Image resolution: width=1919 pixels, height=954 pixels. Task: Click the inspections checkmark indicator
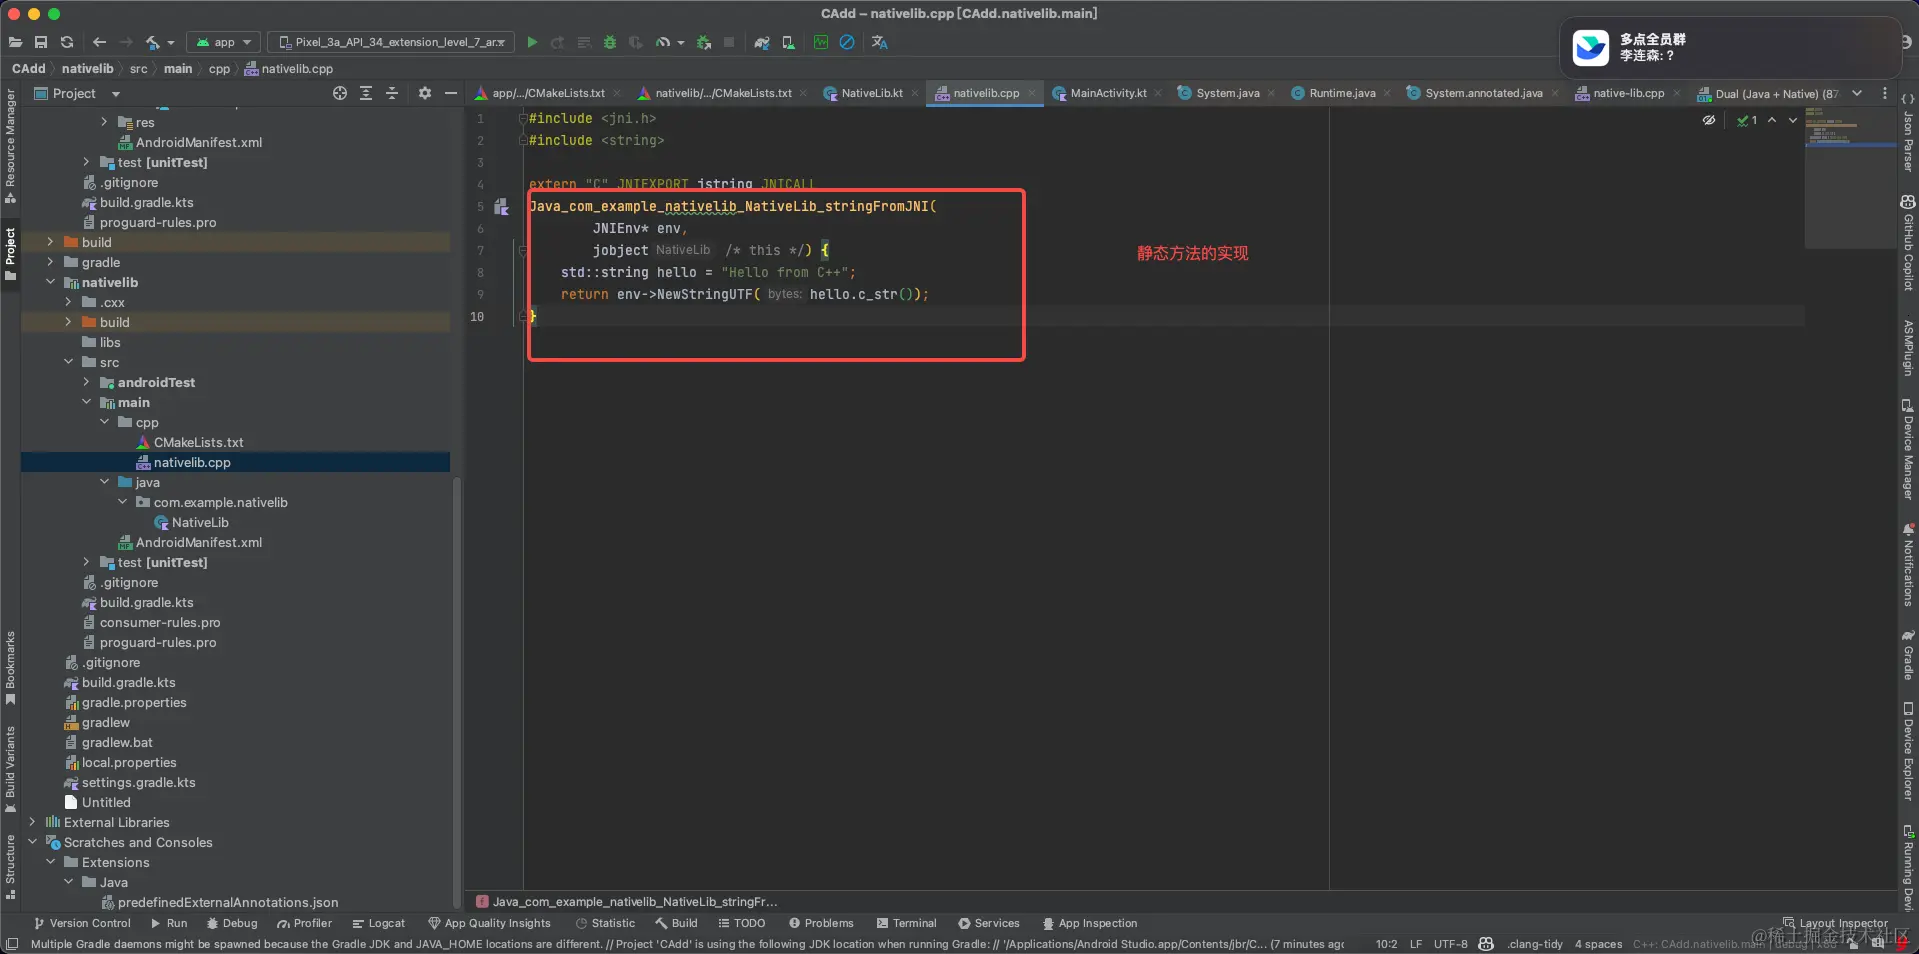[x=1747, y=120]
